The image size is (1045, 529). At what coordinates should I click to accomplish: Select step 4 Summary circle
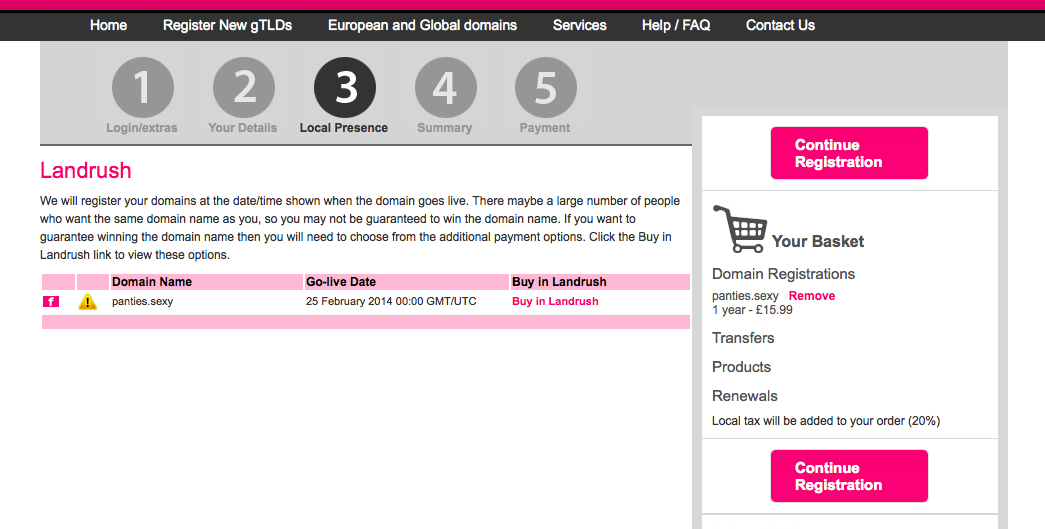pos(445,88)
